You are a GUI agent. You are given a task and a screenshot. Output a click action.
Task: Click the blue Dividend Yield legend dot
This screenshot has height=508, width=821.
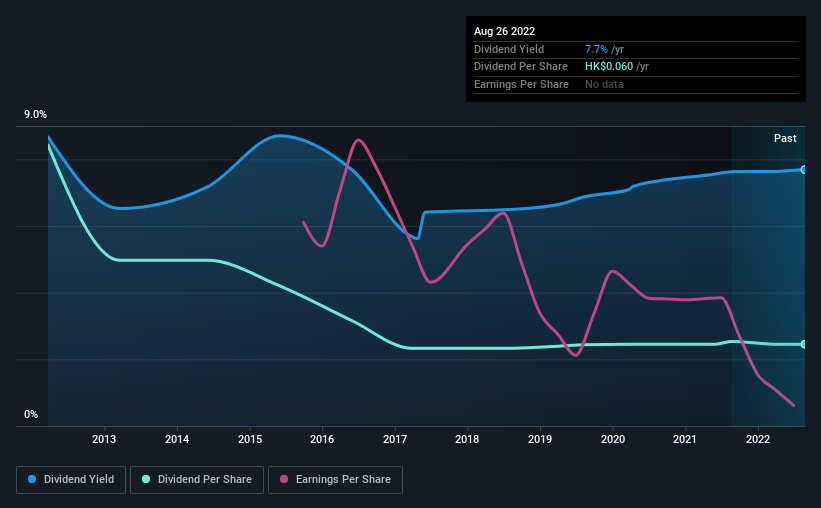point(32,479)
